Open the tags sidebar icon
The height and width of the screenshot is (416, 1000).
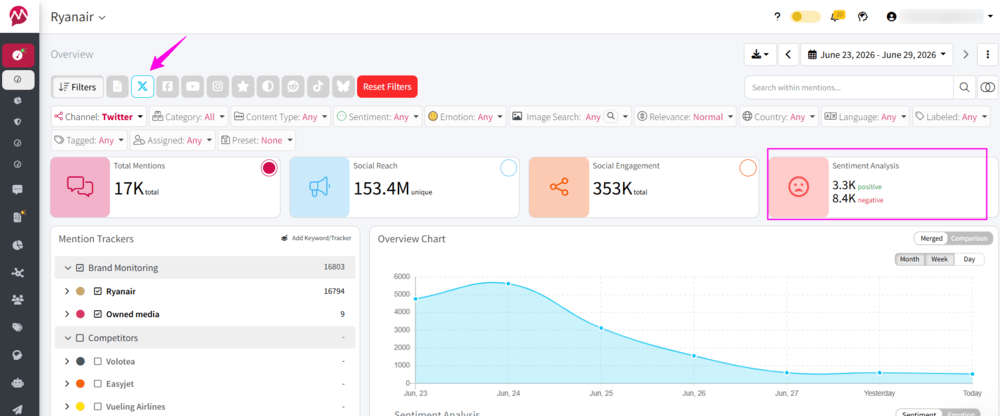pos(18,327)
